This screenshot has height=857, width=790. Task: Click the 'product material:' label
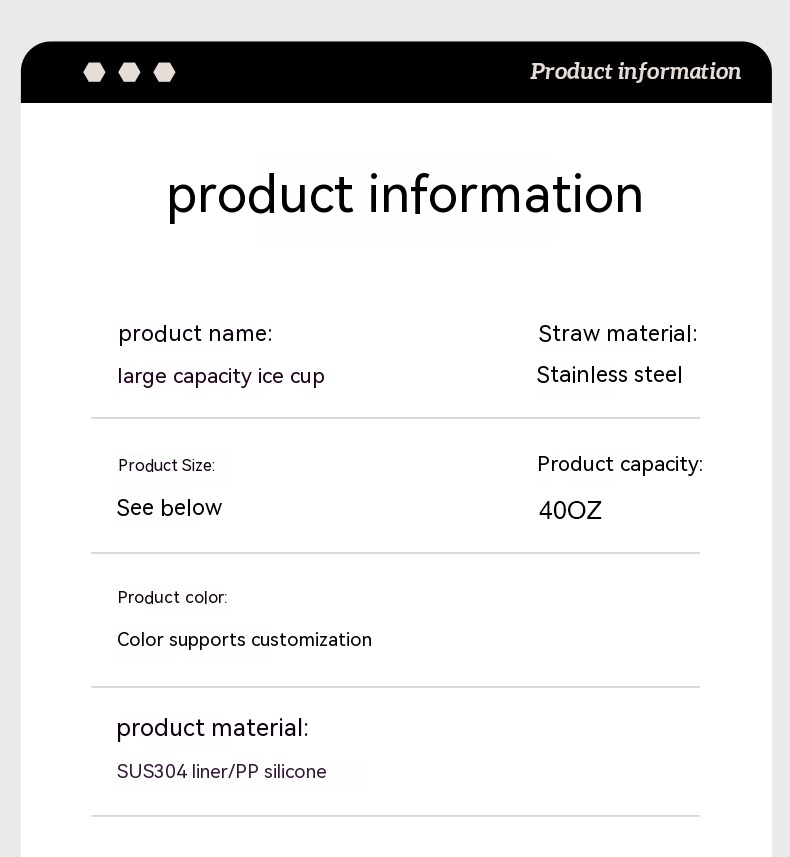click(212, 728)
